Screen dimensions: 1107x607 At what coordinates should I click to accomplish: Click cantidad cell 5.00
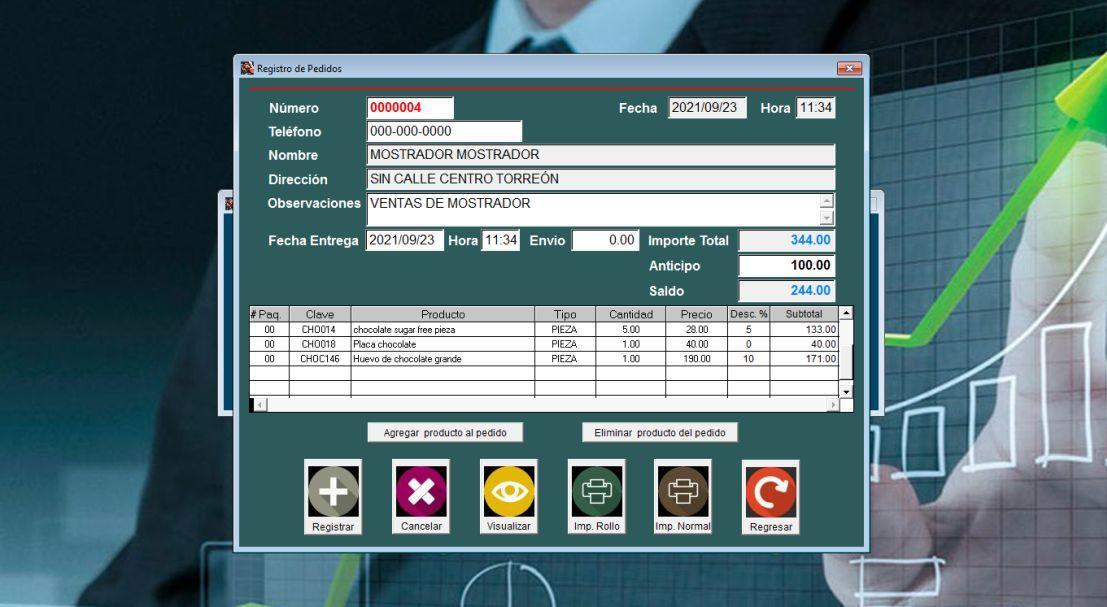point(630,330)
